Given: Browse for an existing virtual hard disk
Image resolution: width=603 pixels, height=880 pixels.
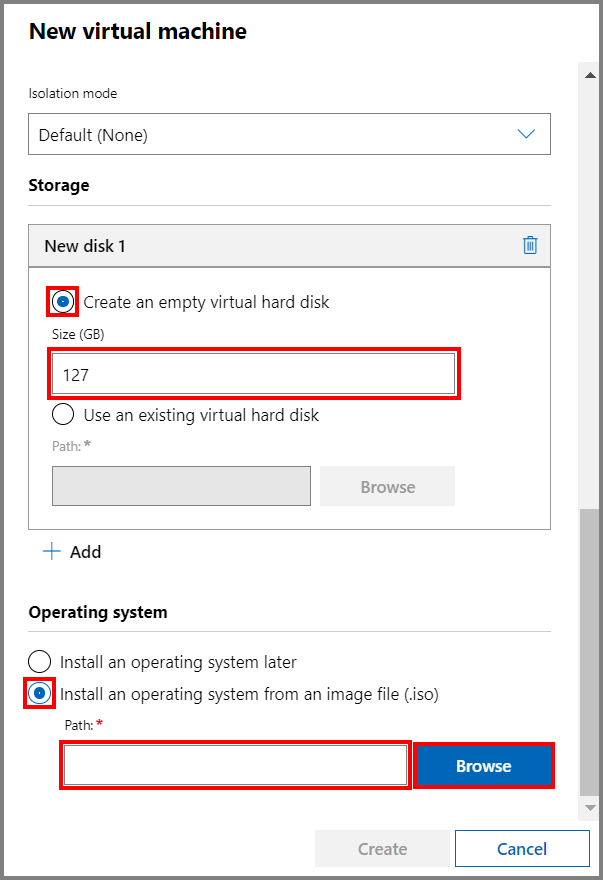Looking at the screenshot, I should coord(387,486).
